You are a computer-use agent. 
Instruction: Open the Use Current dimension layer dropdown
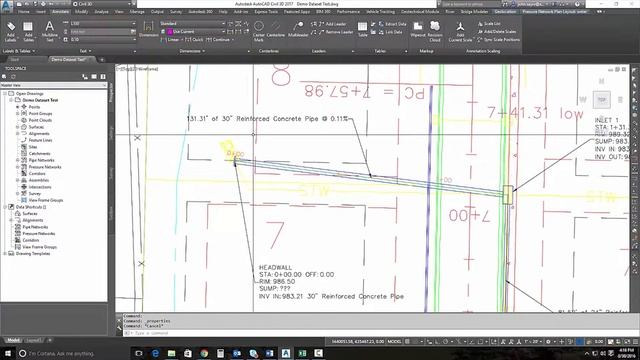[x=195, y=31]
